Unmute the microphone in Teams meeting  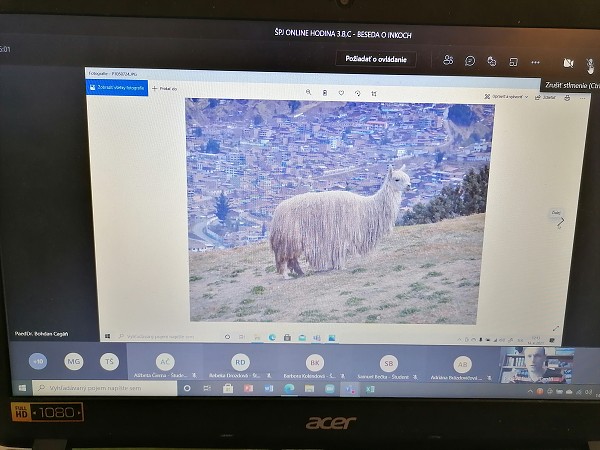[x=590, y=65]
